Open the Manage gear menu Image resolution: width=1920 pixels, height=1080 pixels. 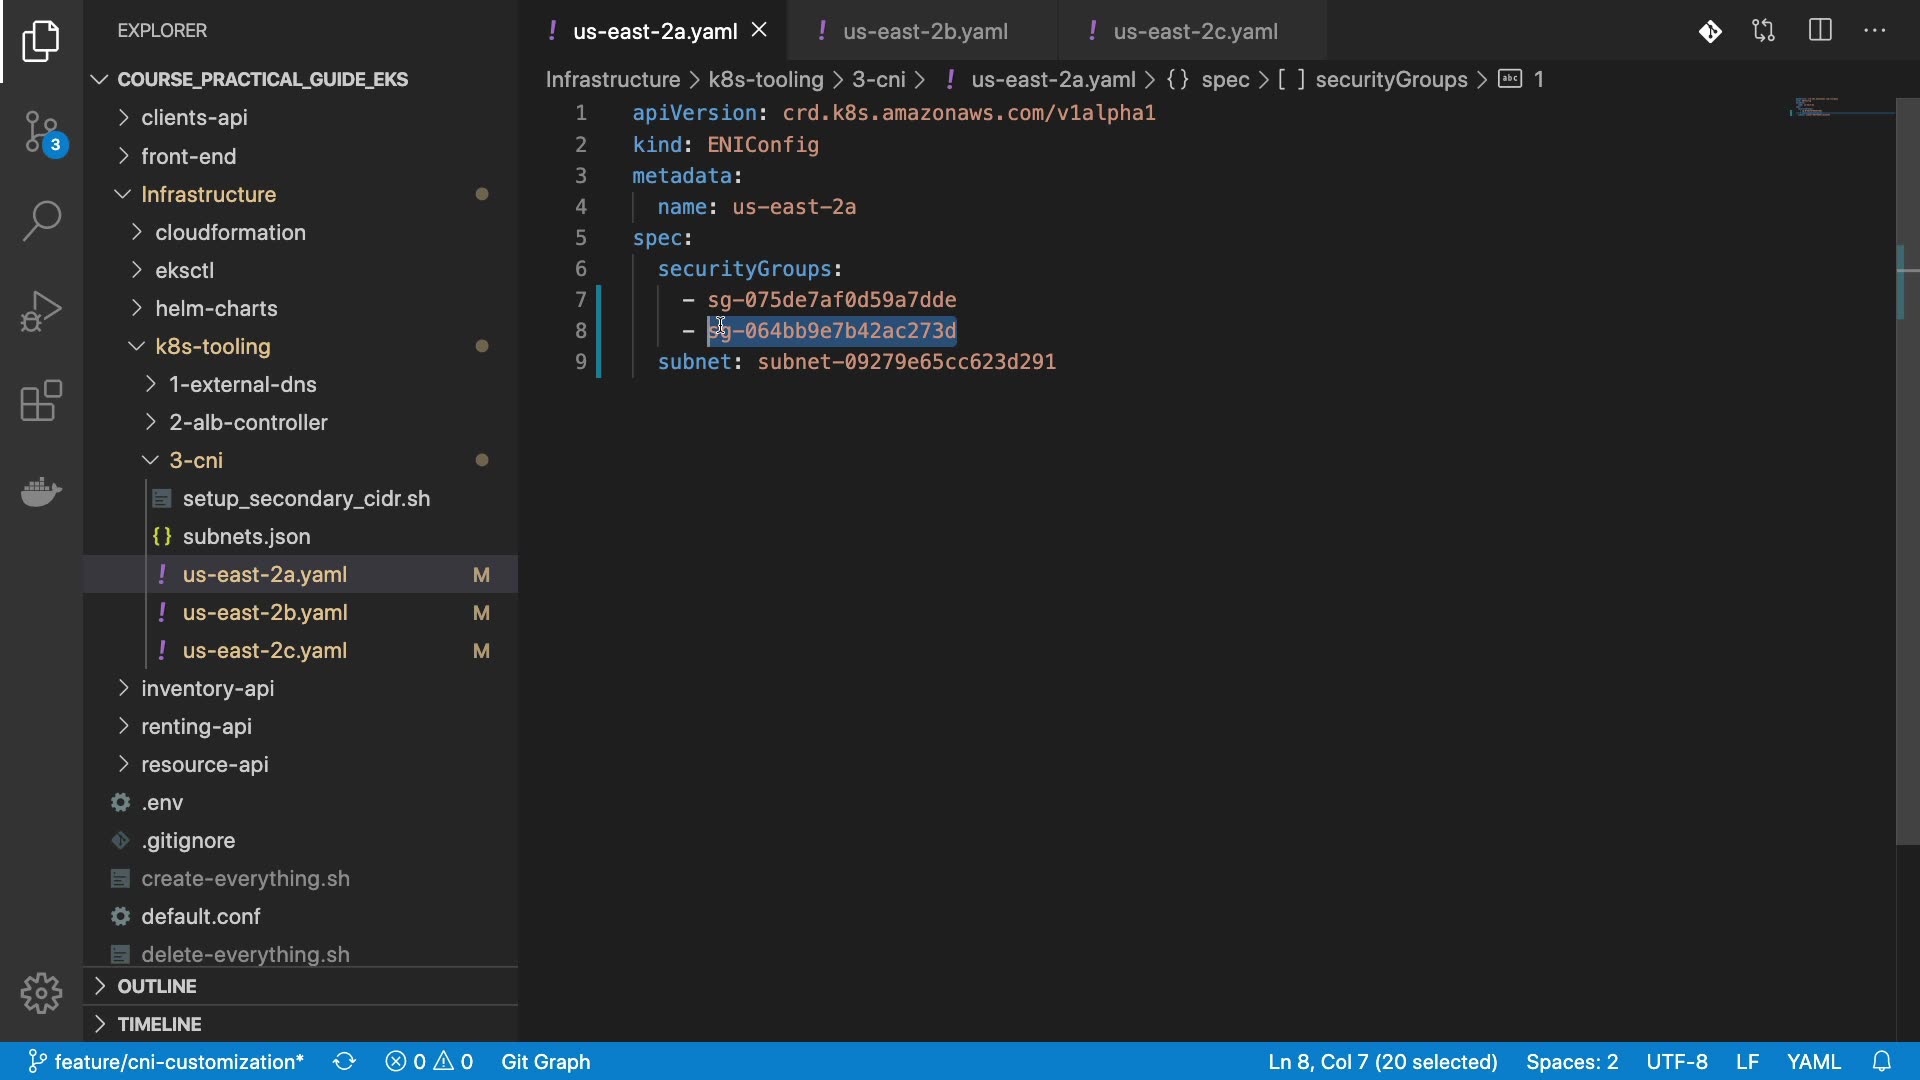pos(42,993)
